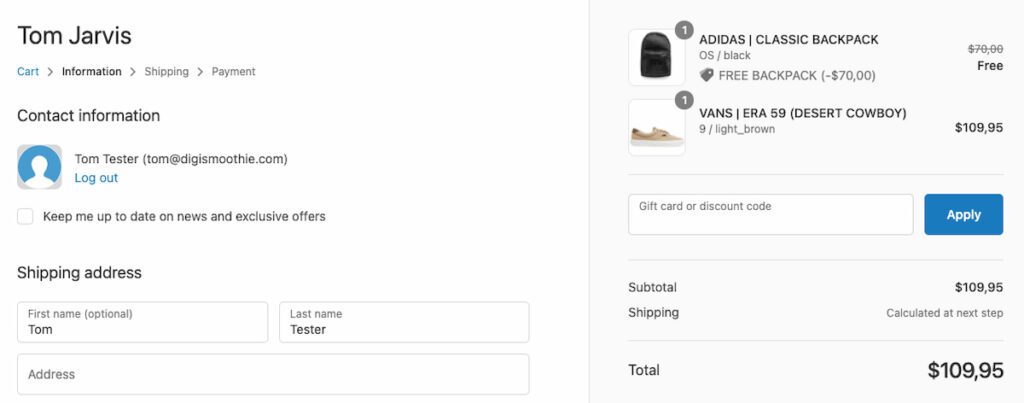Click the quantity badge on the backpack
Screen dimensions: 1024x403
pyautogui.click(x=684, y=30)
